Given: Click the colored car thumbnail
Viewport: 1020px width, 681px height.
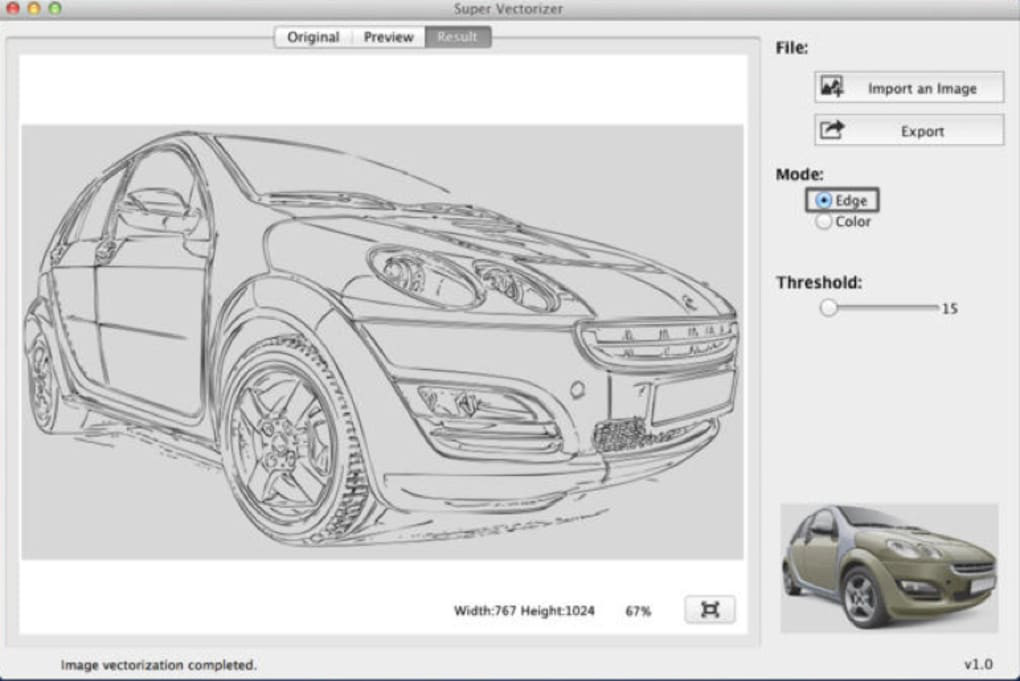Looking at the screenshot, I should tap(889, 567).
